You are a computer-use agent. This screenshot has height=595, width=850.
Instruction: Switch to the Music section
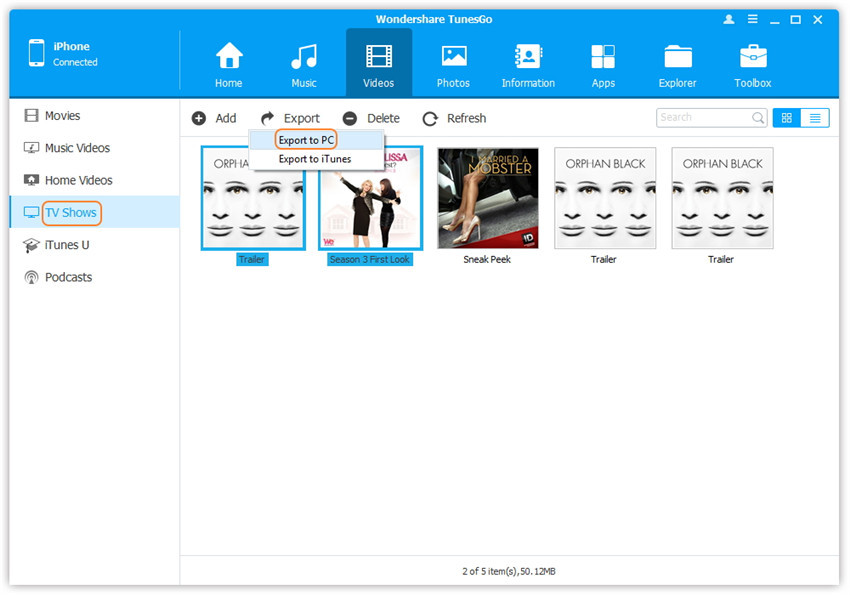[x=304, y=58]
